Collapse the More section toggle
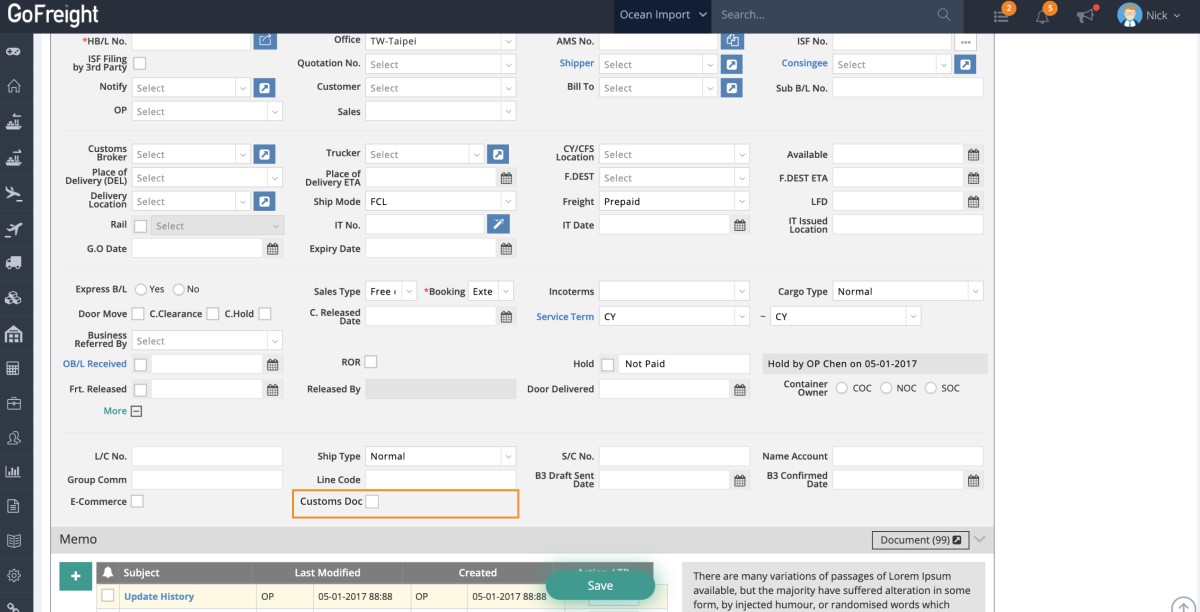This screenshot has height=612, width=1200. [x=137, y=411]
